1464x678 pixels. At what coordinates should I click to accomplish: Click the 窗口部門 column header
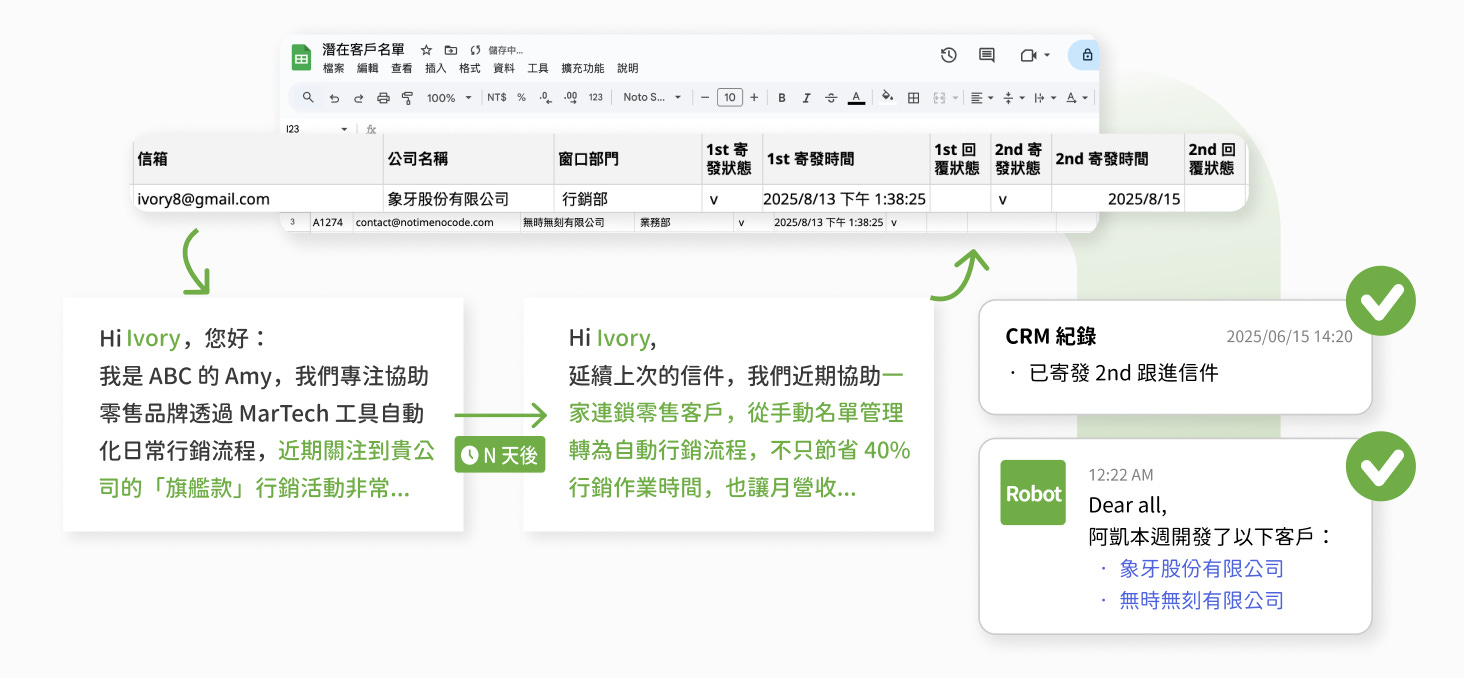[x=628, y=159]
